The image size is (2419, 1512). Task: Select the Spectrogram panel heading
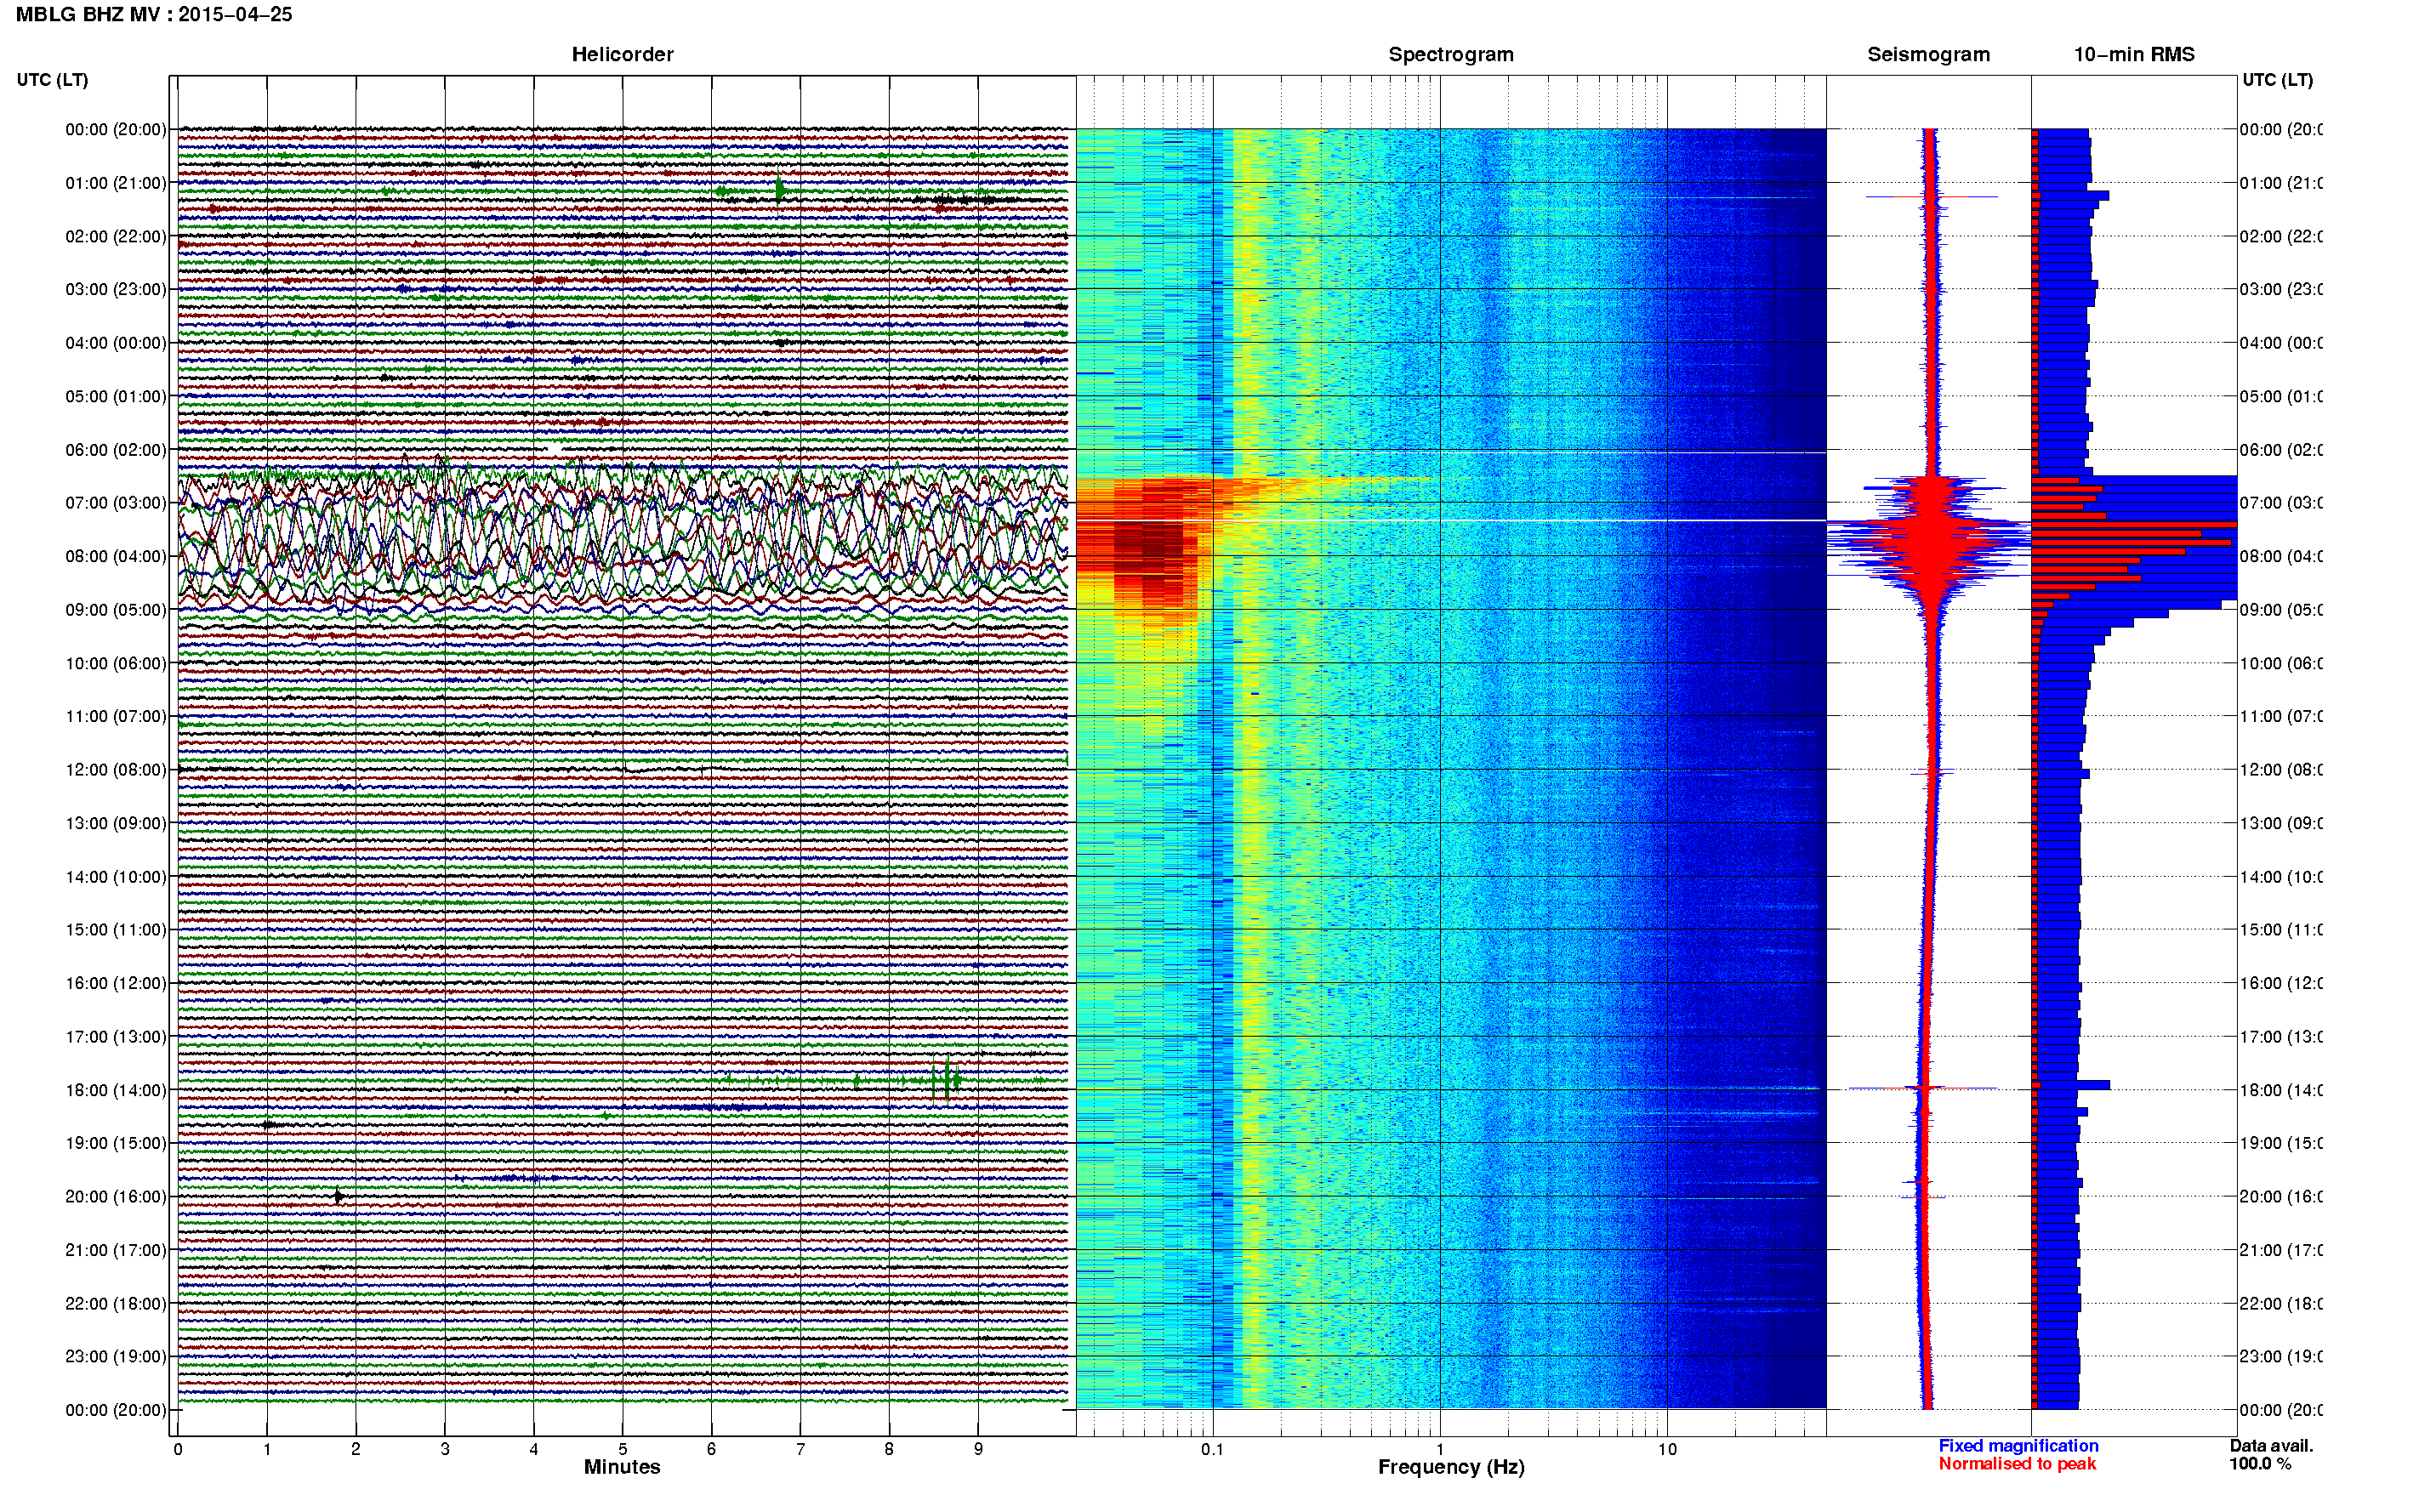point(1451,55)
